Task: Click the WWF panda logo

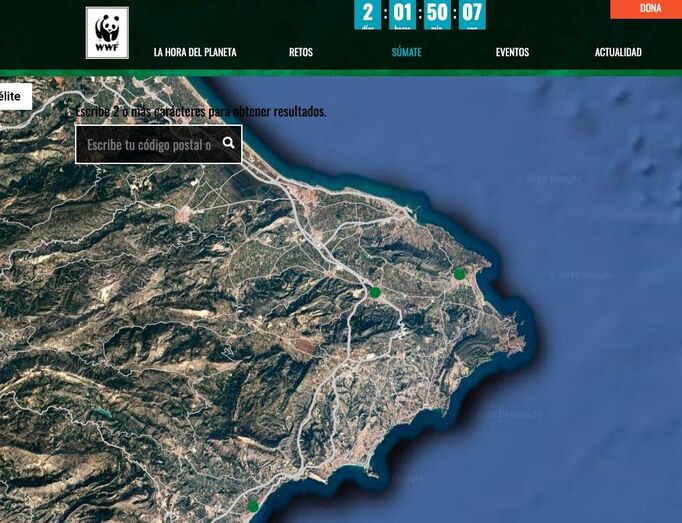Action: (x=107, y=33)
